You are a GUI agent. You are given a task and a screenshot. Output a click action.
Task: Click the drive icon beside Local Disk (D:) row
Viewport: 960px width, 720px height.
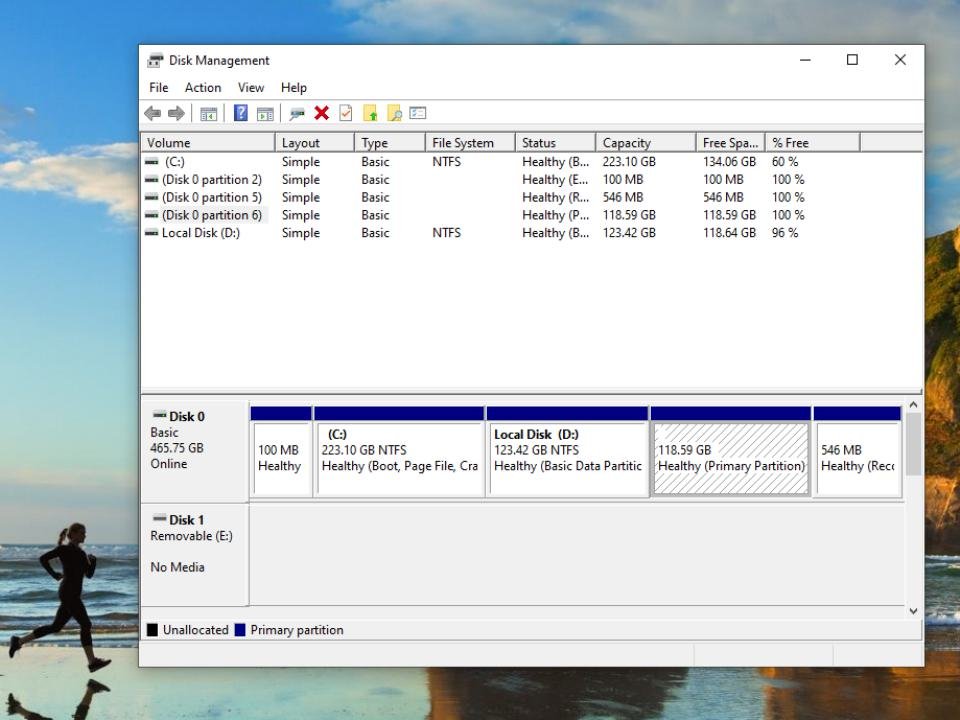(151, 233)
